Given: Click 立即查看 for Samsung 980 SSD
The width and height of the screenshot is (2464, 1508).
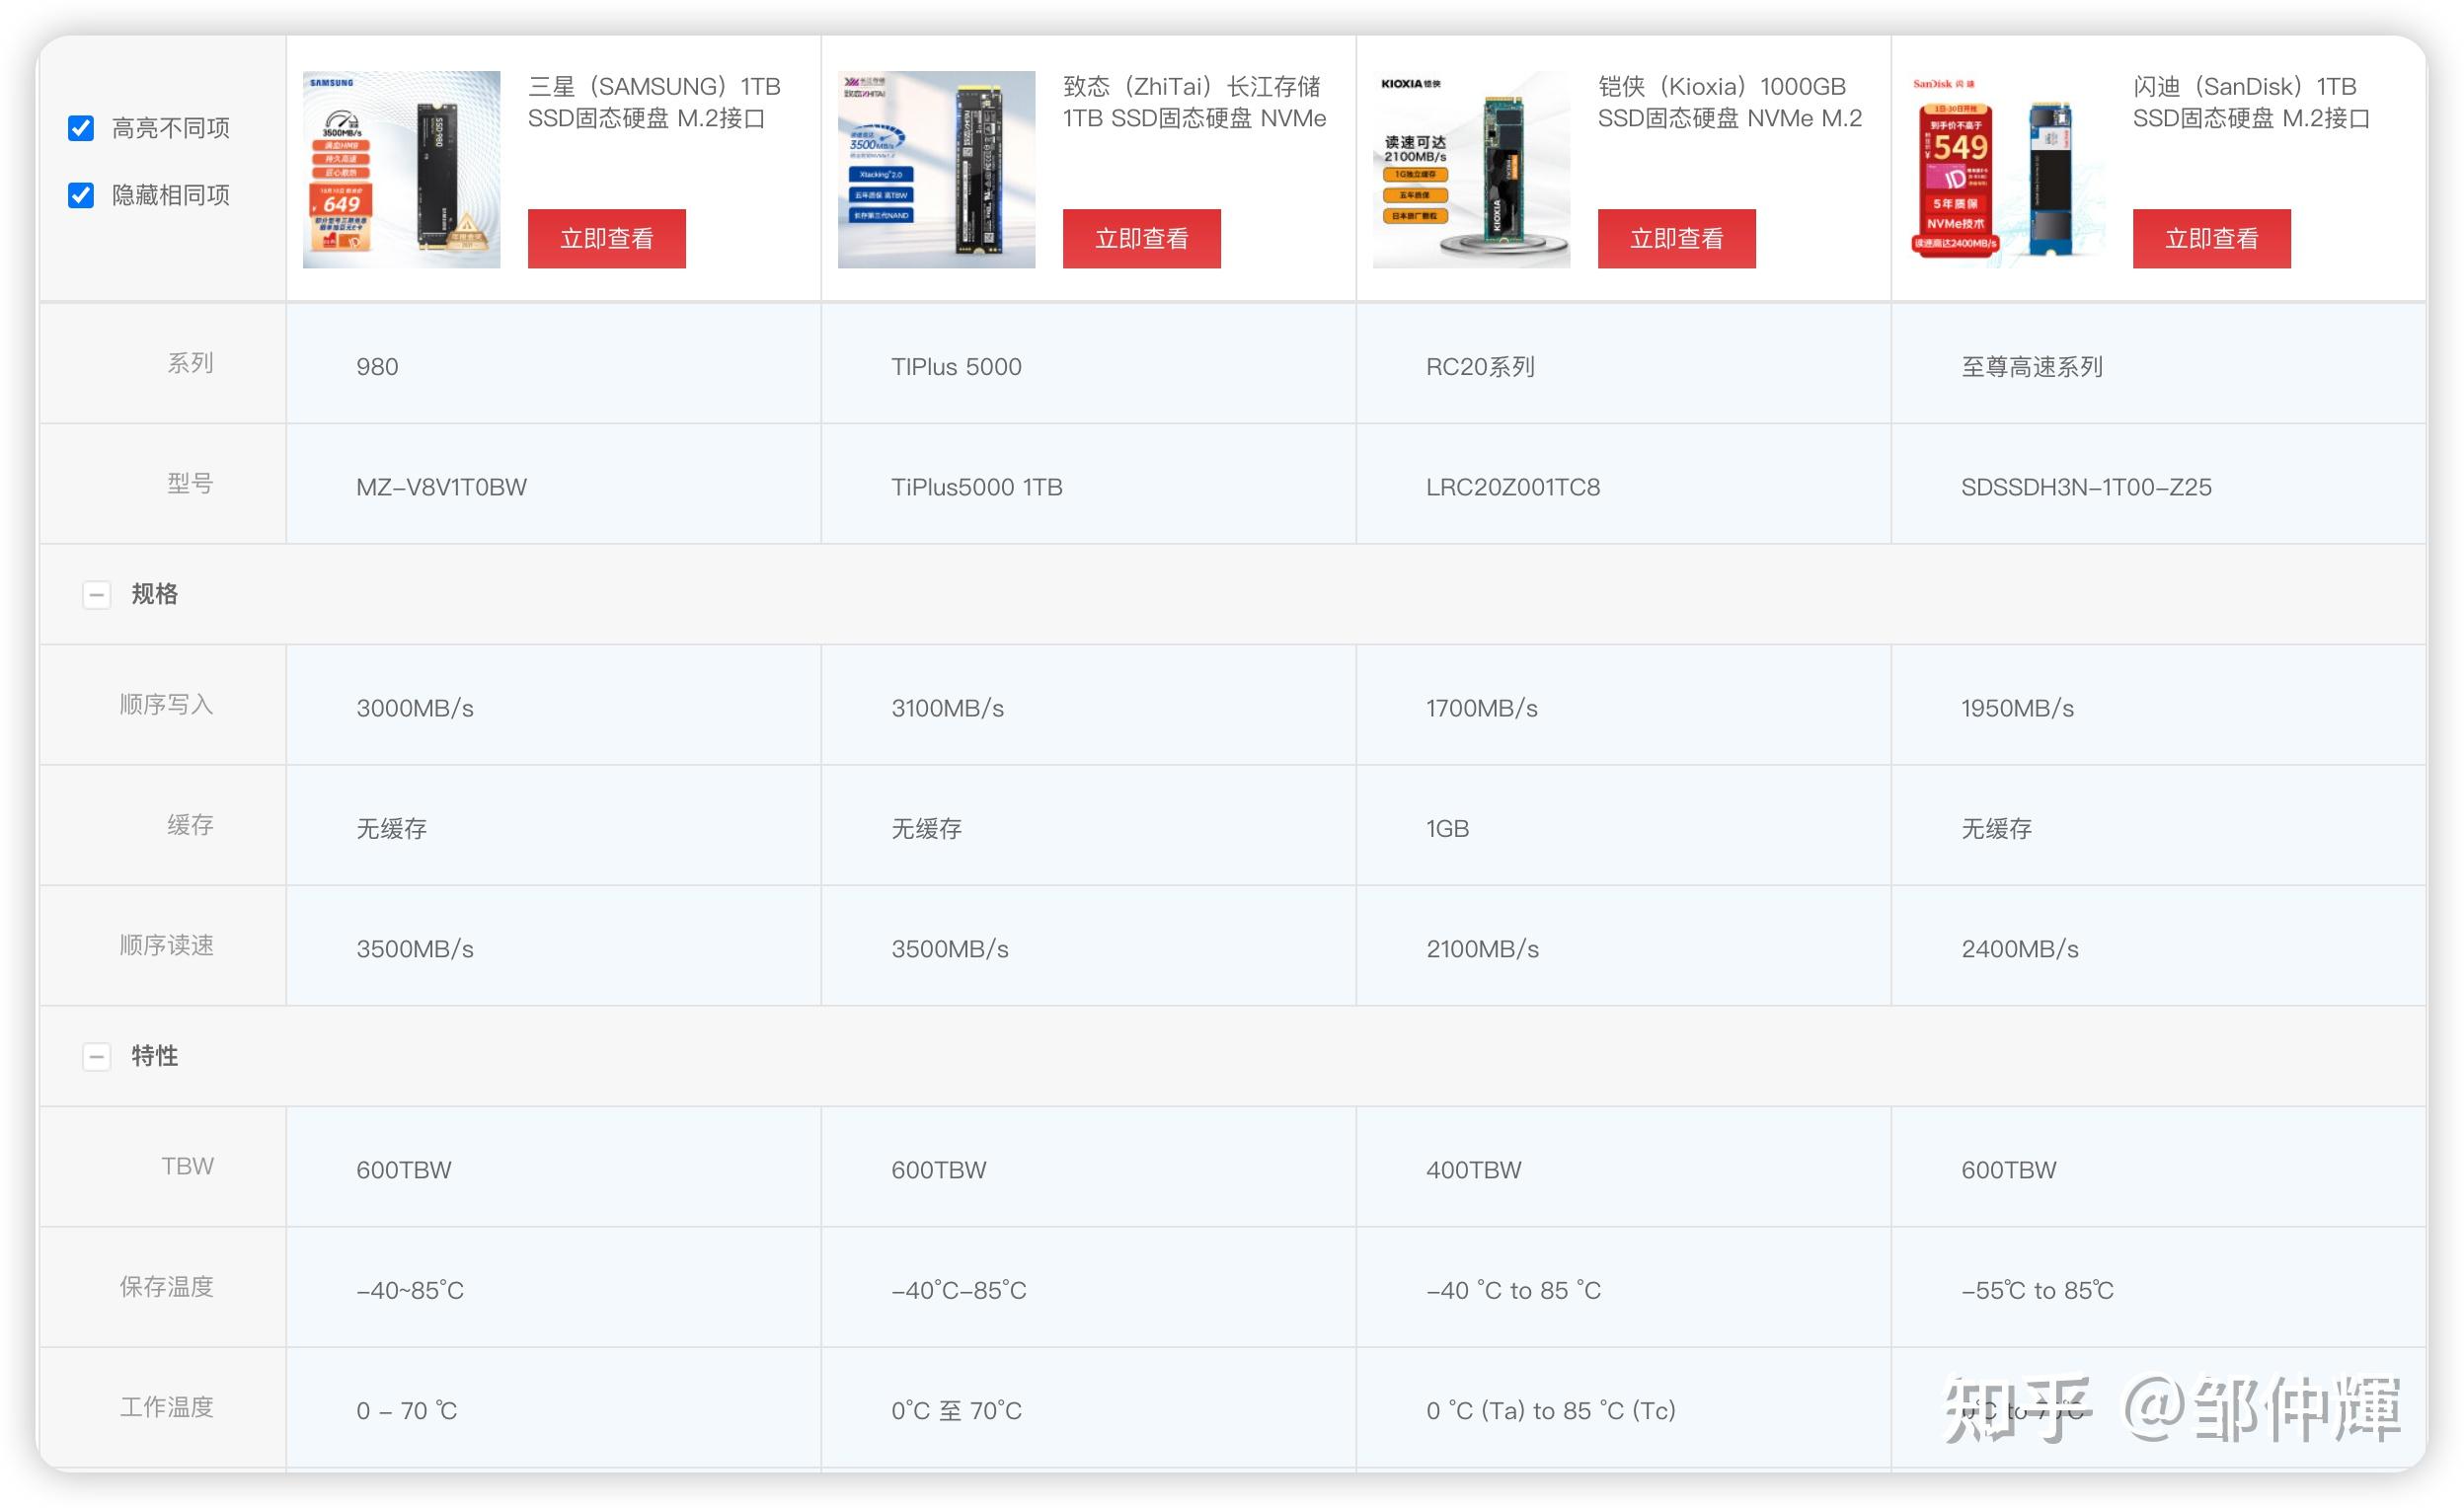Looking at the screenshot, I should tap(606, 238).
